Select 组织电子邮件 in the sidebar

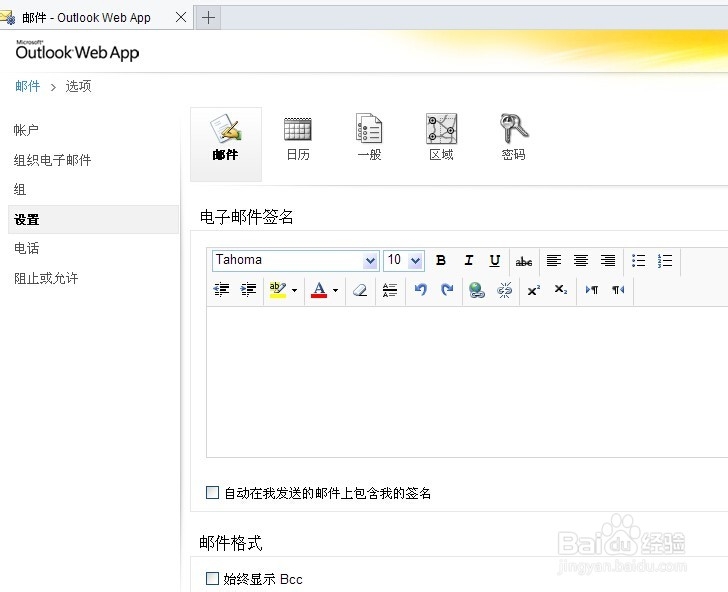pos(52,160)
